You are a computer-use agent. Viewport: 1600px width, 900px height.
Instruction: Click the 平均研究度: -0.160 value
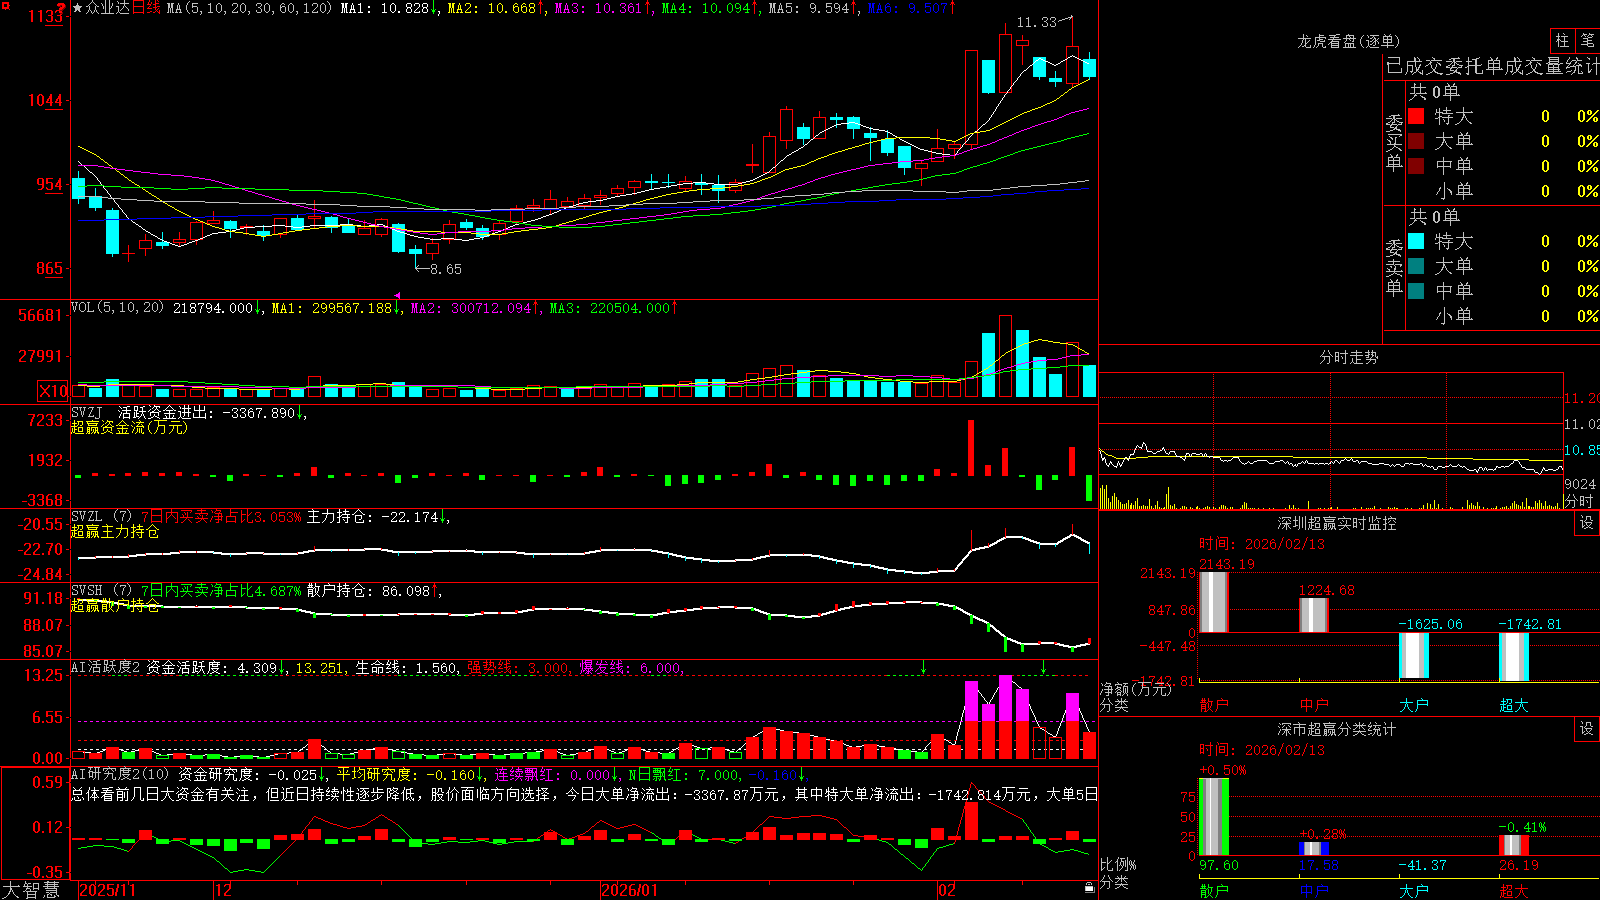pyautogui.click(x=410, y=774)
